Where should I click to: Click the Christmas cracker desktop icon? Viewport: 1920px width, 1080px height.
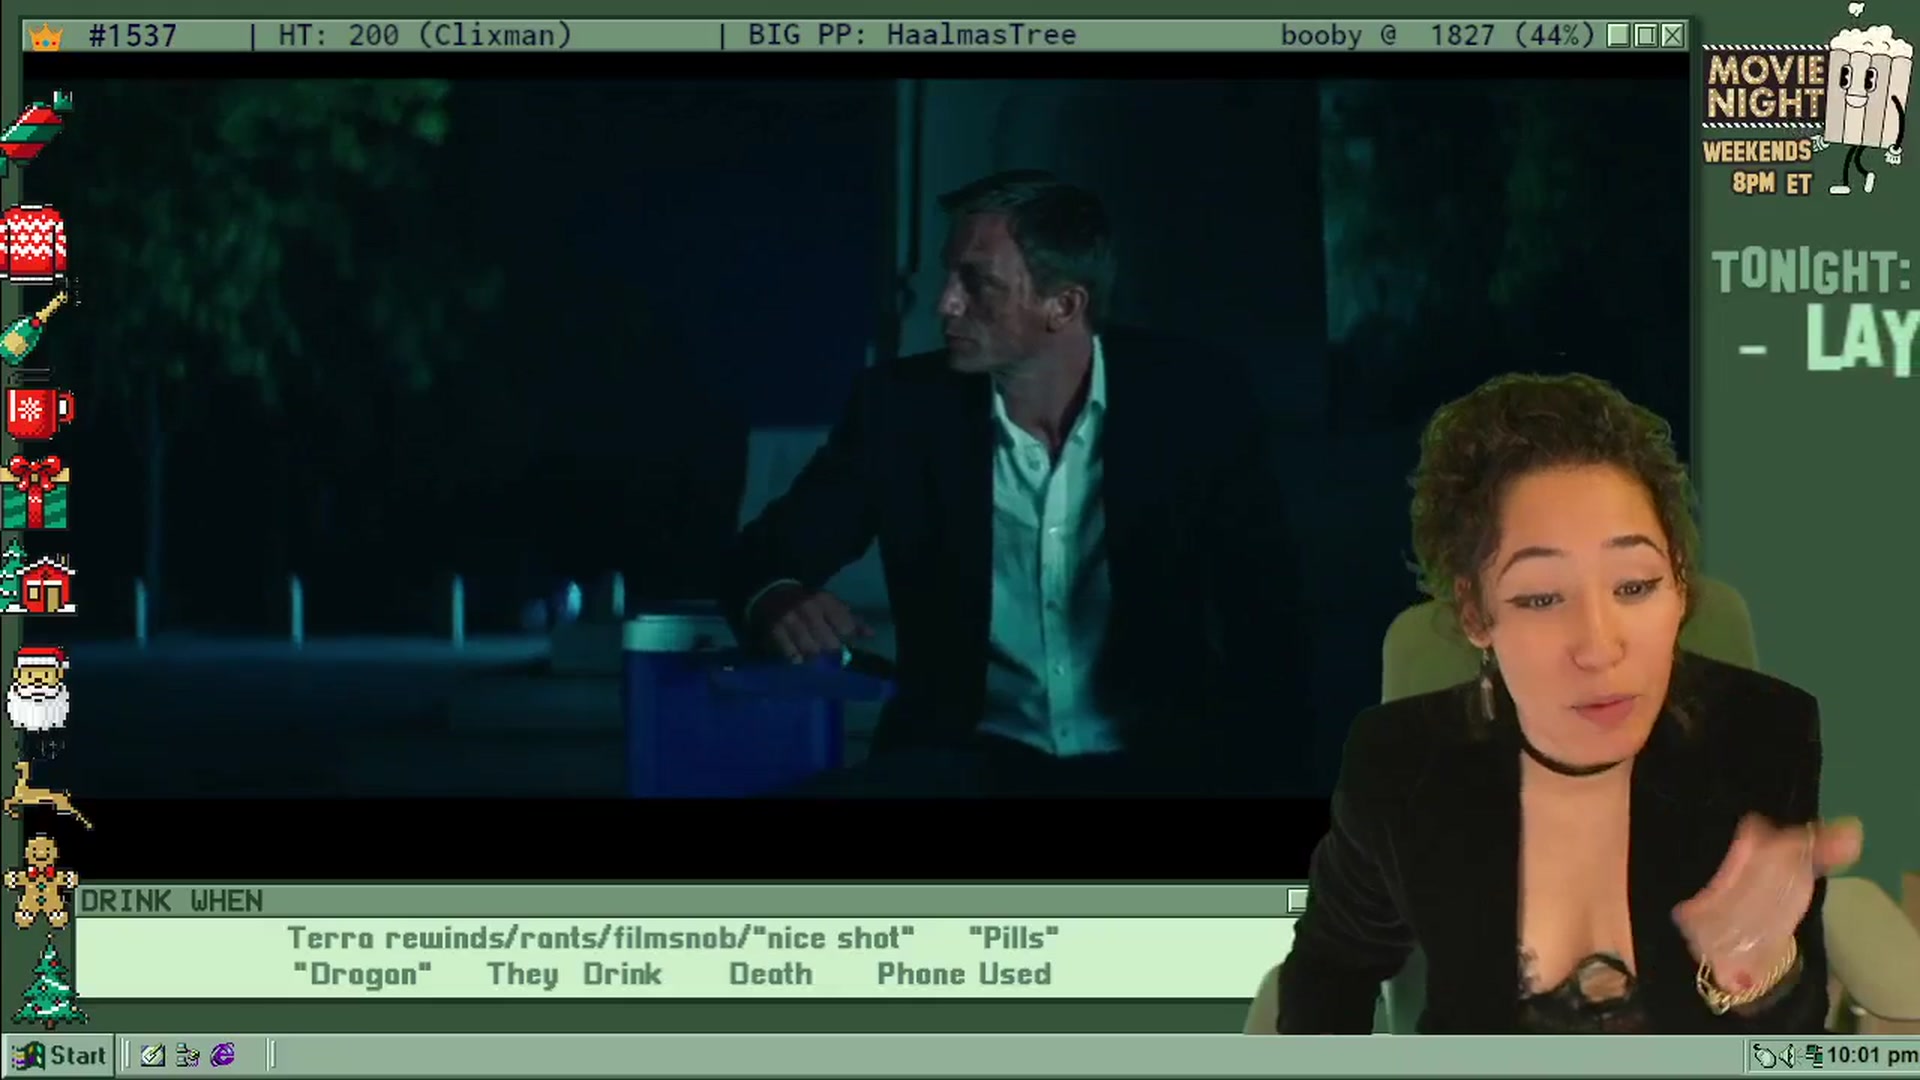pyautogui.click(x=37, y=130)
